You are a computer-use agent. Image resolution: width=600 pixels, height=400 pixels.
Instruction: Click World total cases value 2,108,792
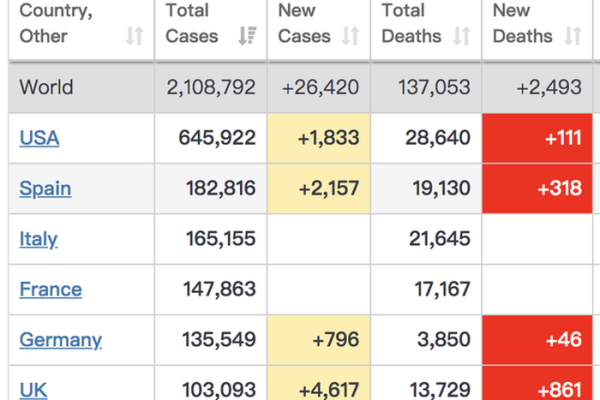point(211,87)
